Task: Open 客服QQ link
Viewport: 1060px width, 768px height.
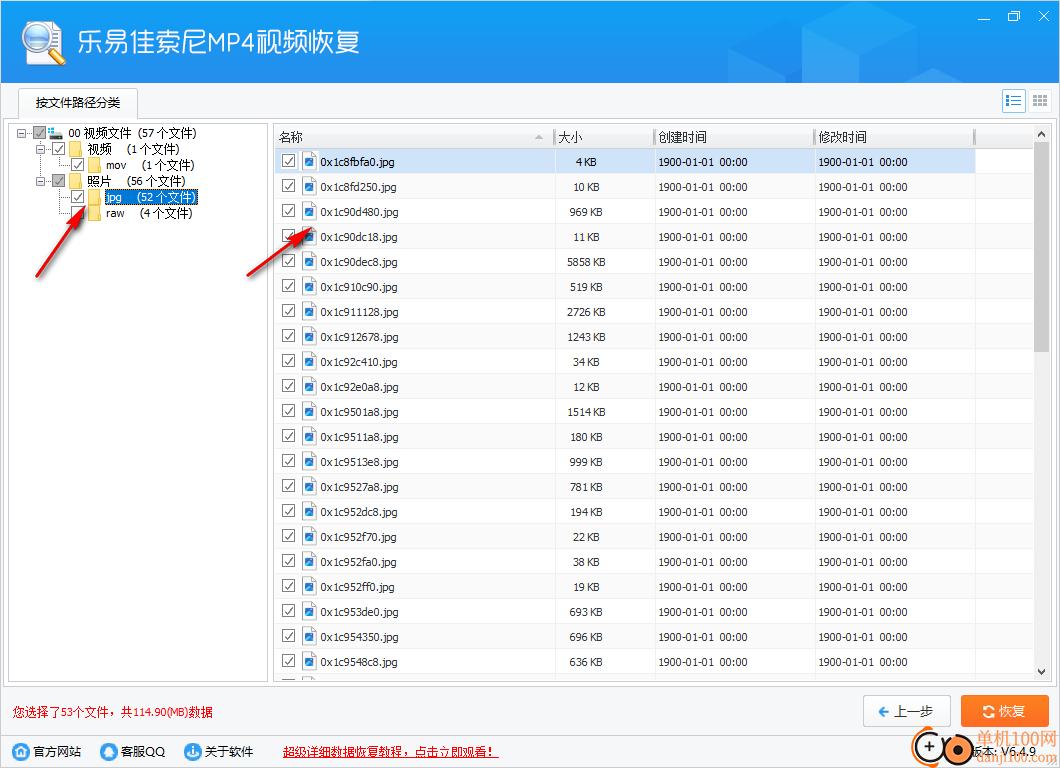Action: pyautogui.click(x=143, y=752)
